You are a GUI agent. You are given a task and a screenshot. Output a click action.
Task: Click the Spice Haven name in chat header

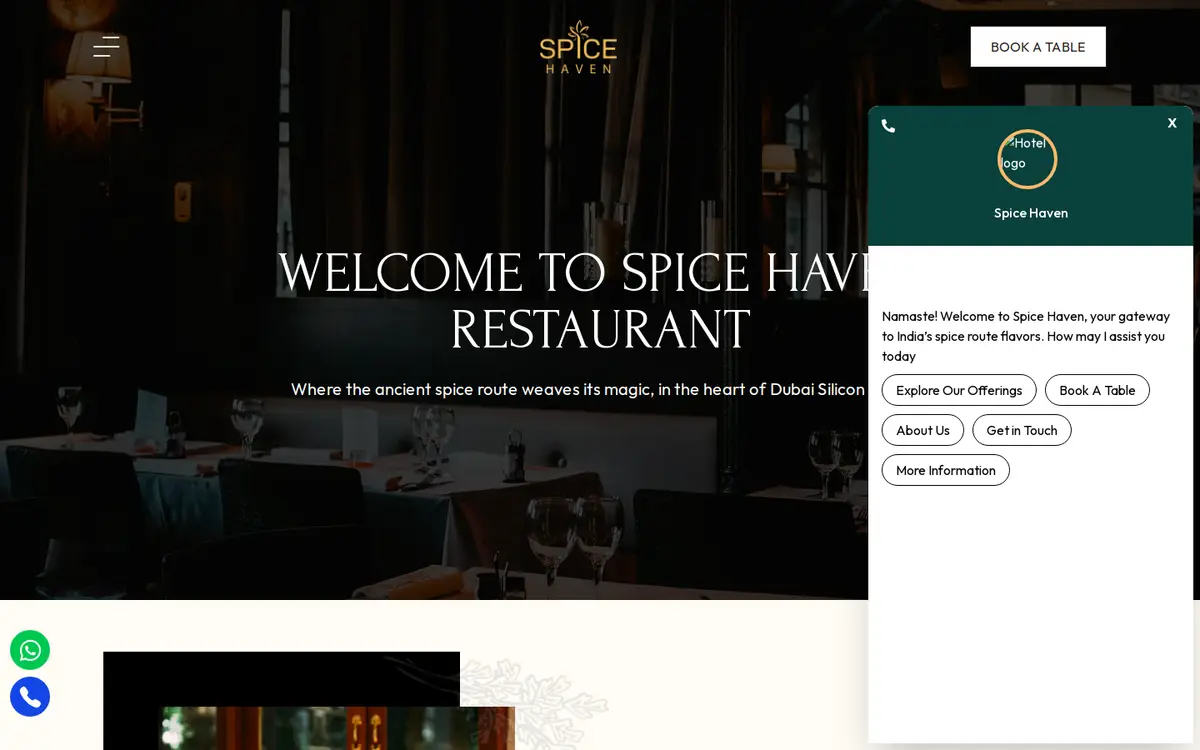[1031, 213]
